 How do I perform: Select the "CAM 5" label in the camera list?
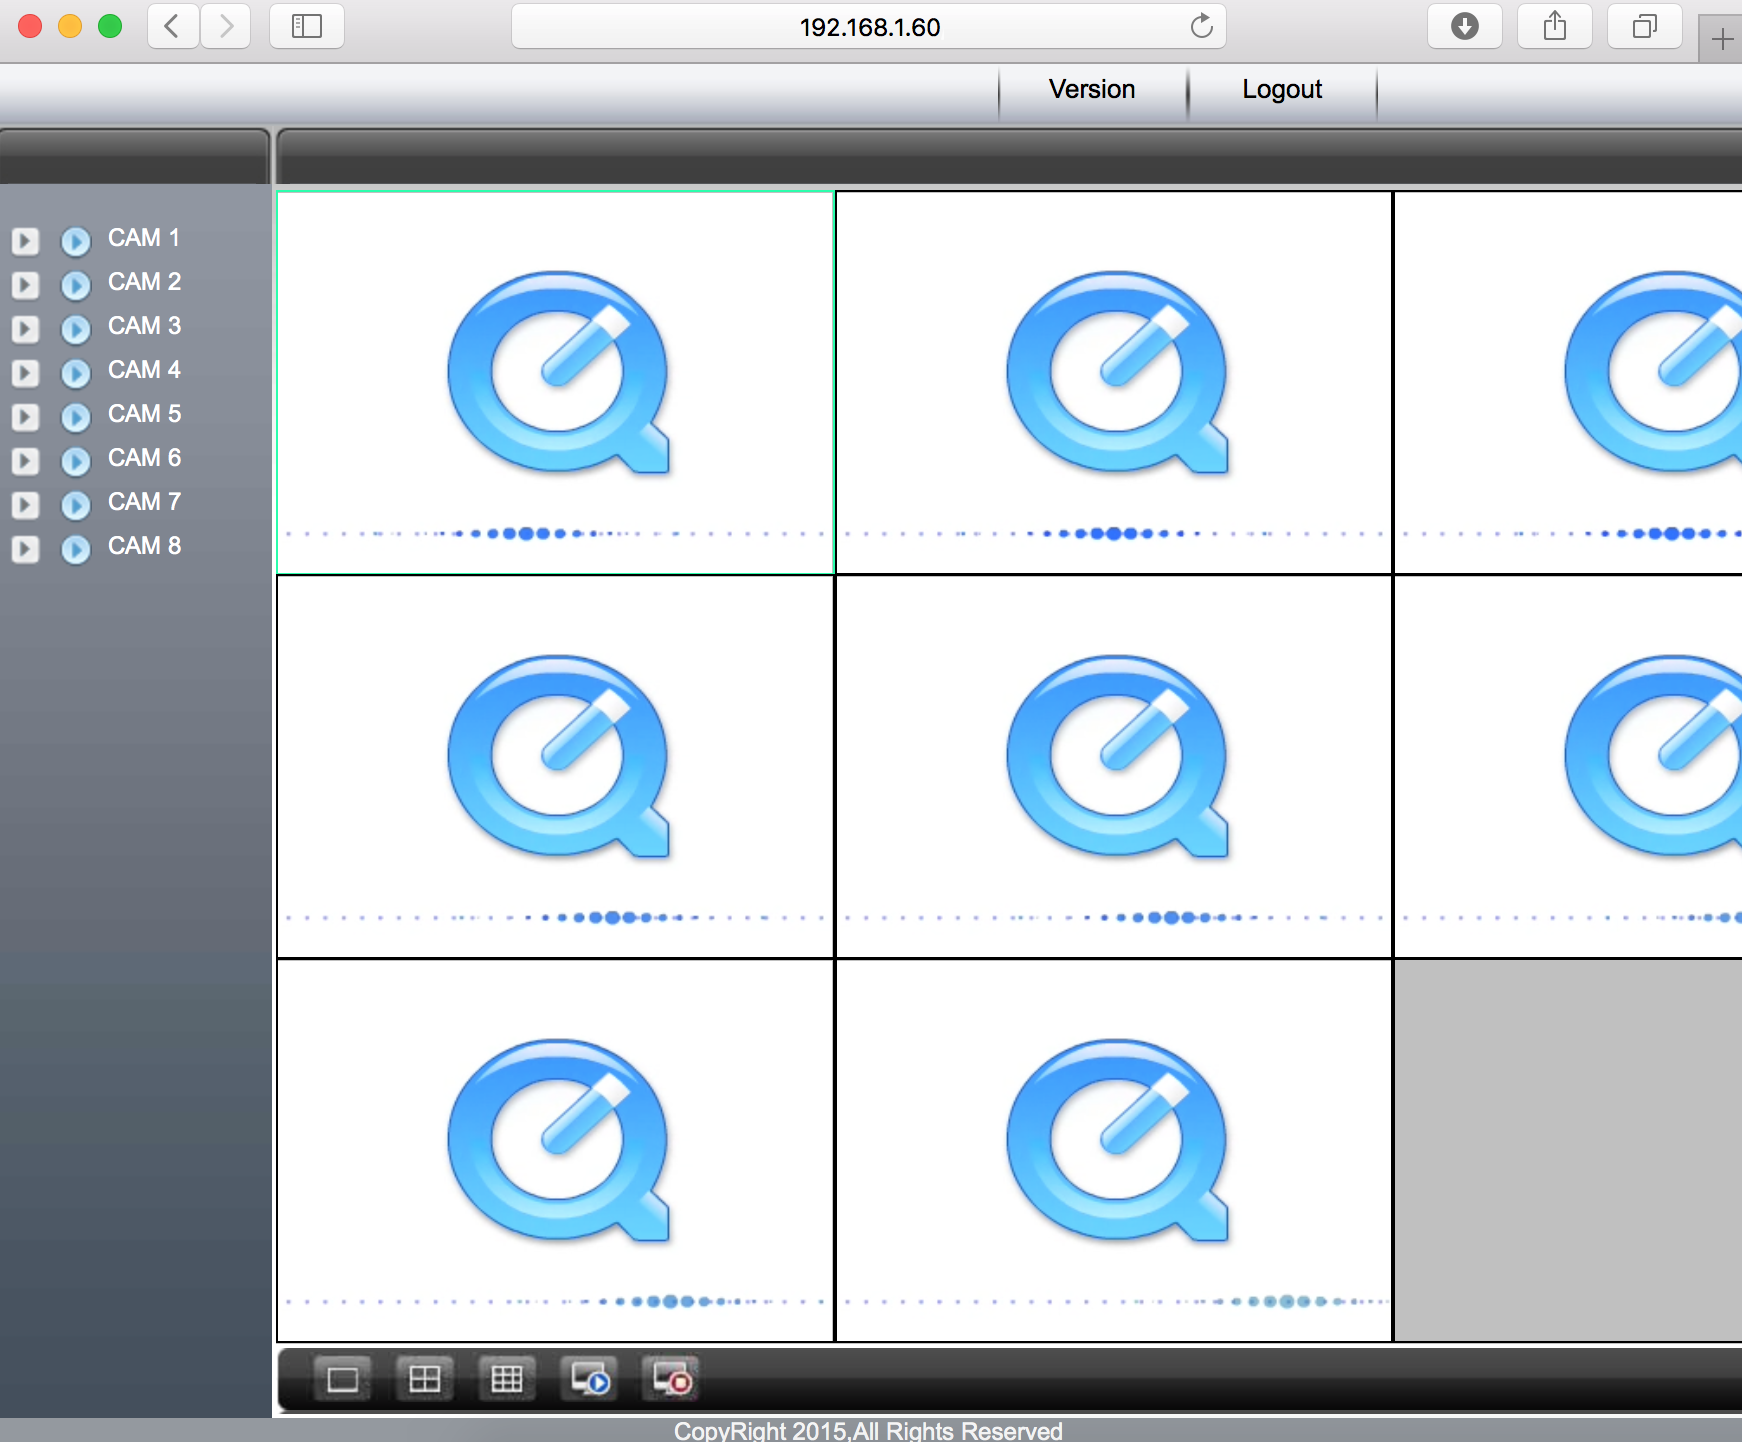(144, 414)
